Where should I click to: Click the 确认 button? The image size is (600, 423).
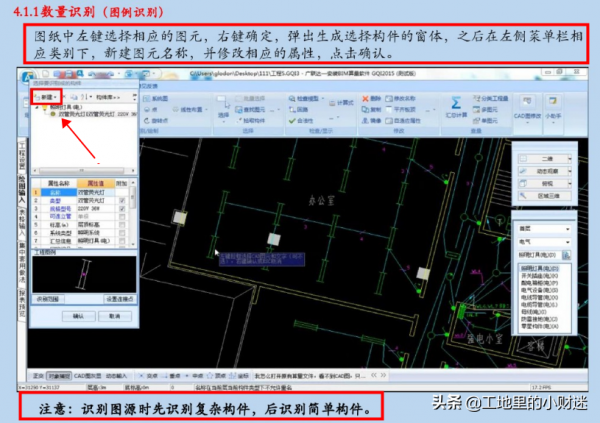[x=78, y=315]
